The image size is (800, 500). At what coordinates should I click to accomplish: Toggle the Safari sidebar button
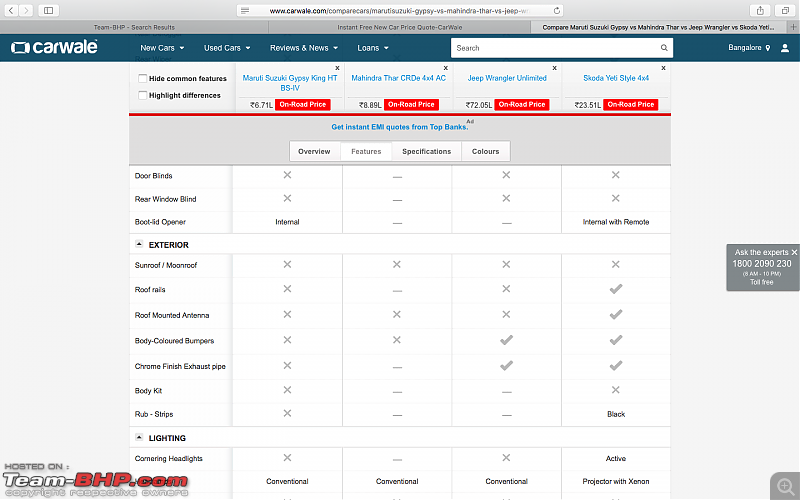click(48, 10)
